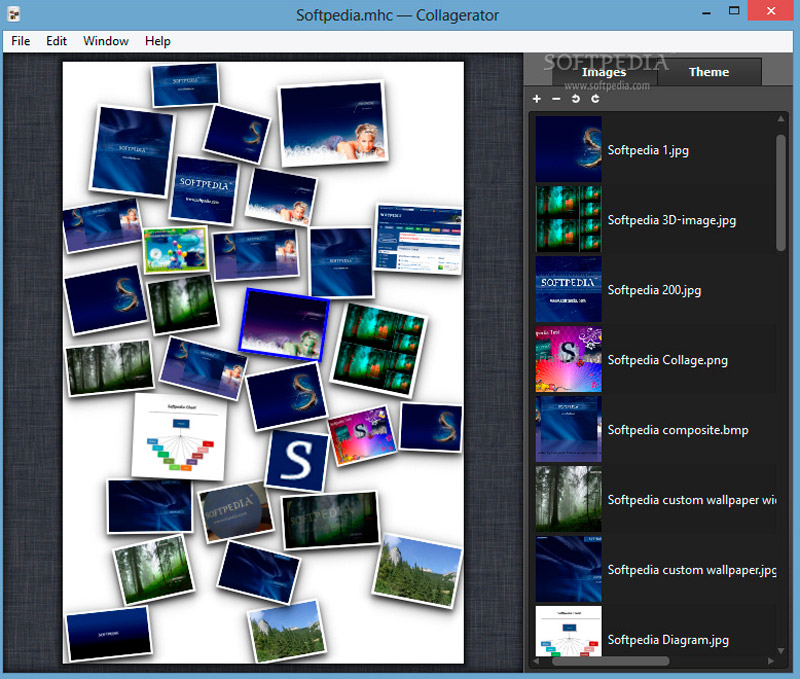The width and height of the screenshot is (800, 679).
Task: Open the Help menu
Action: click(157, 41)
